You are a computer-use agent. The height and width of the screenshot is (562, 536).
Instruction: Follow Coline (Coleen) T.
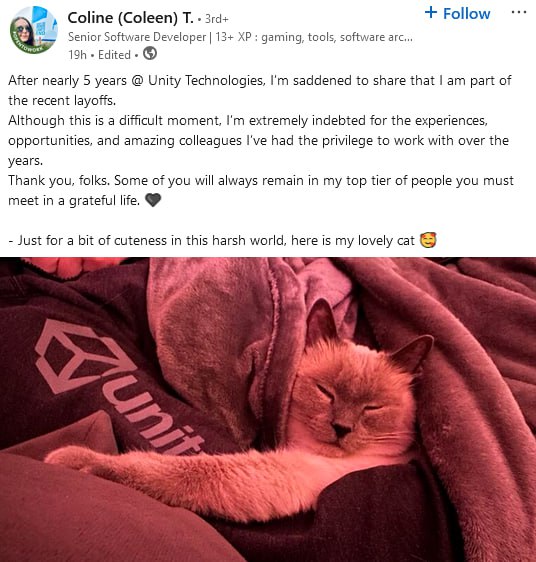(457, 13)
